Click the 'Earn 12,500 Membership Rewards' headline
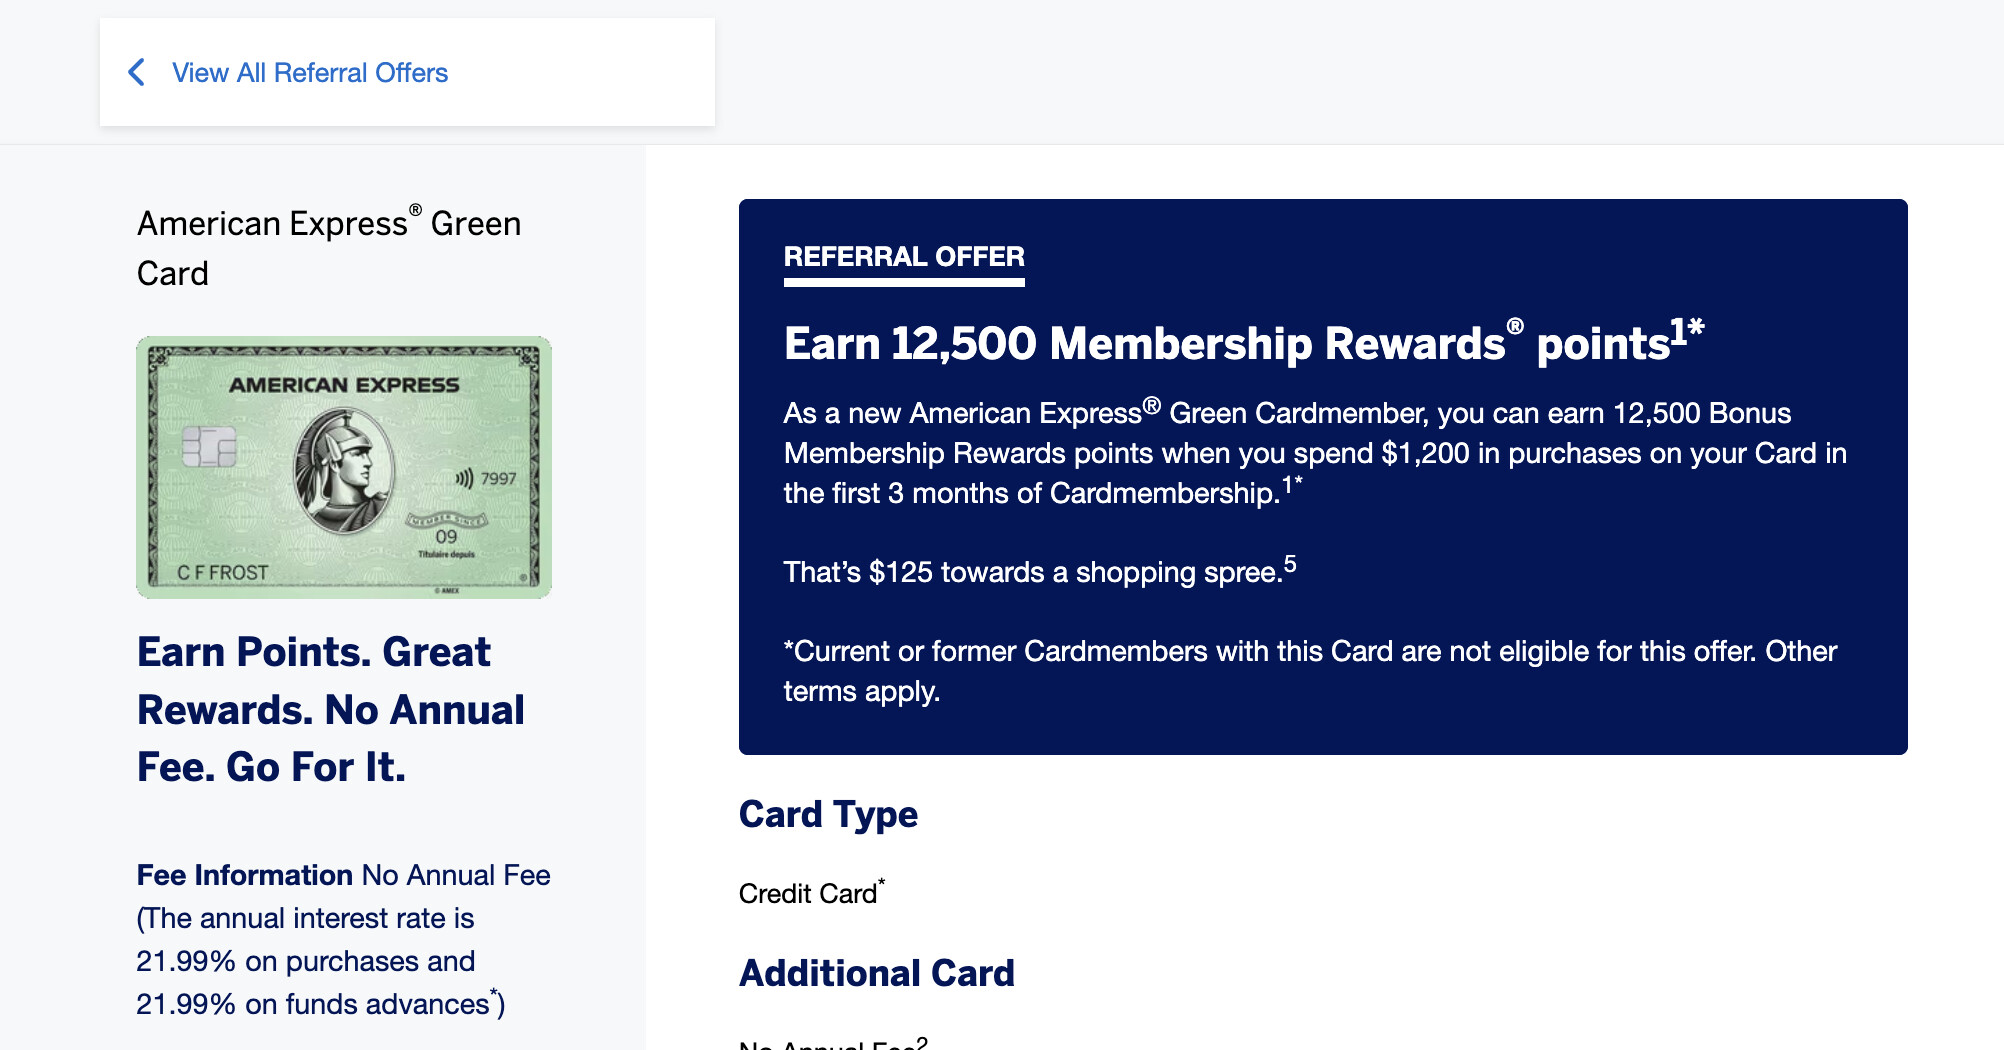The image size is (2004, 1050). pyautogui.click(x=1245, y=342)
